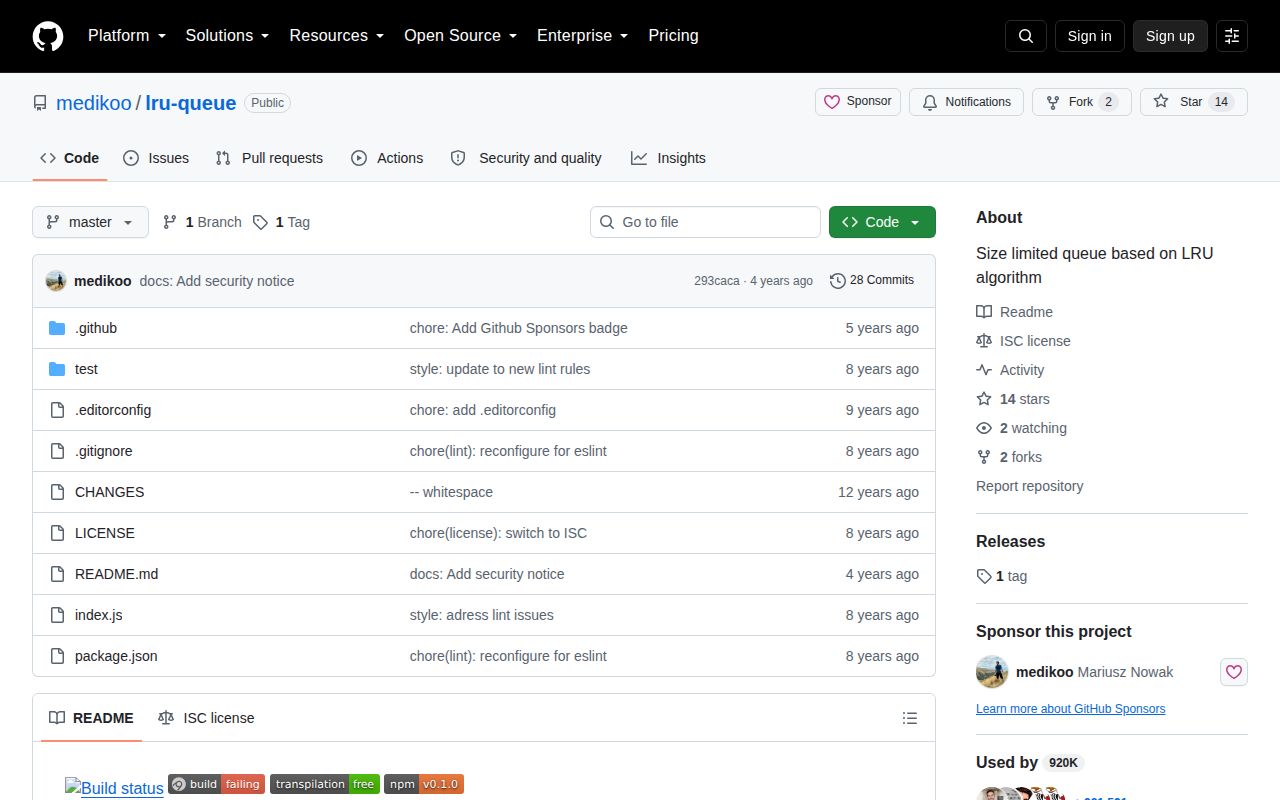This screenshot has height=800, width=1280.
Task: Open the Insights tab
Action: pyautogui.click(x=668, y=158)
